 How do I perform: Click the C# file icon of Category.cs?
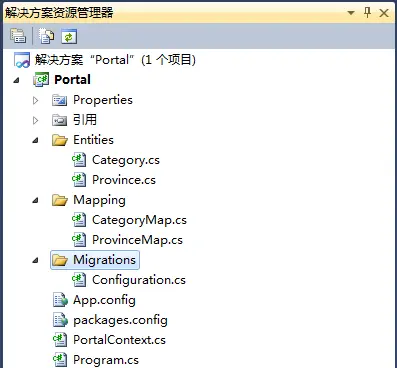[79, 160]
